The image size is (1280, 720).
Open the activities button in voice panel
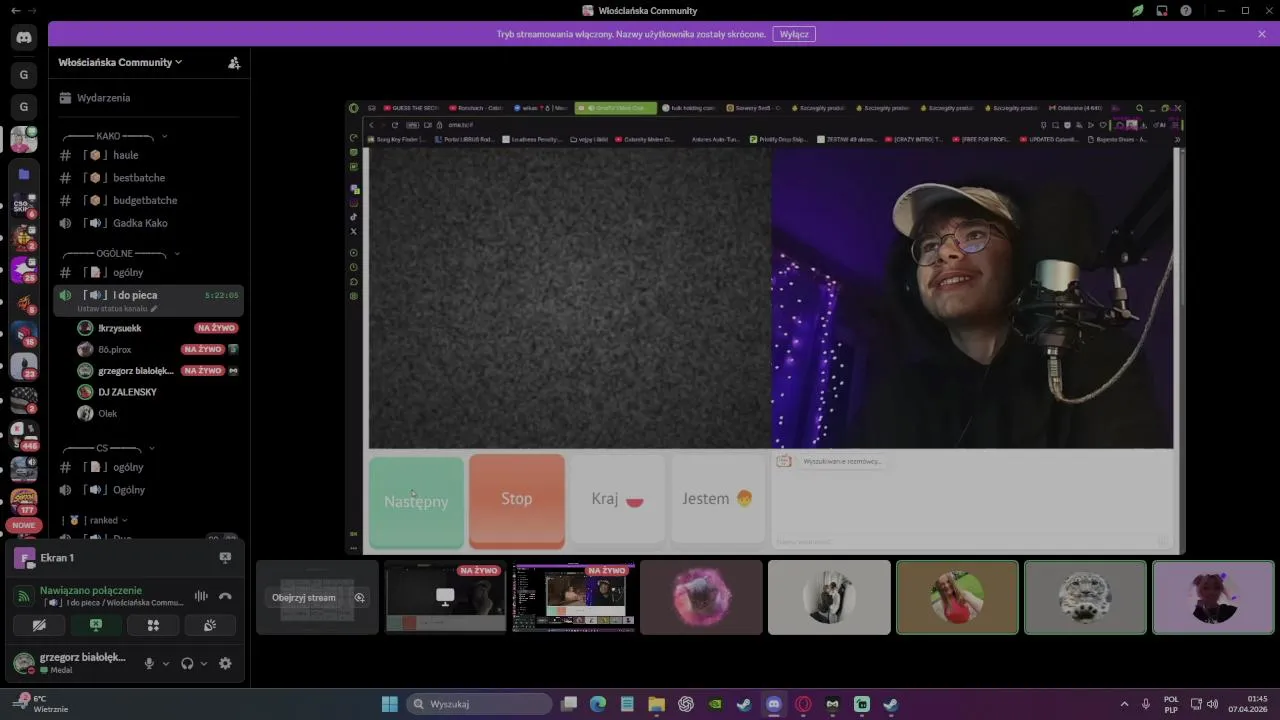point(153,625)
